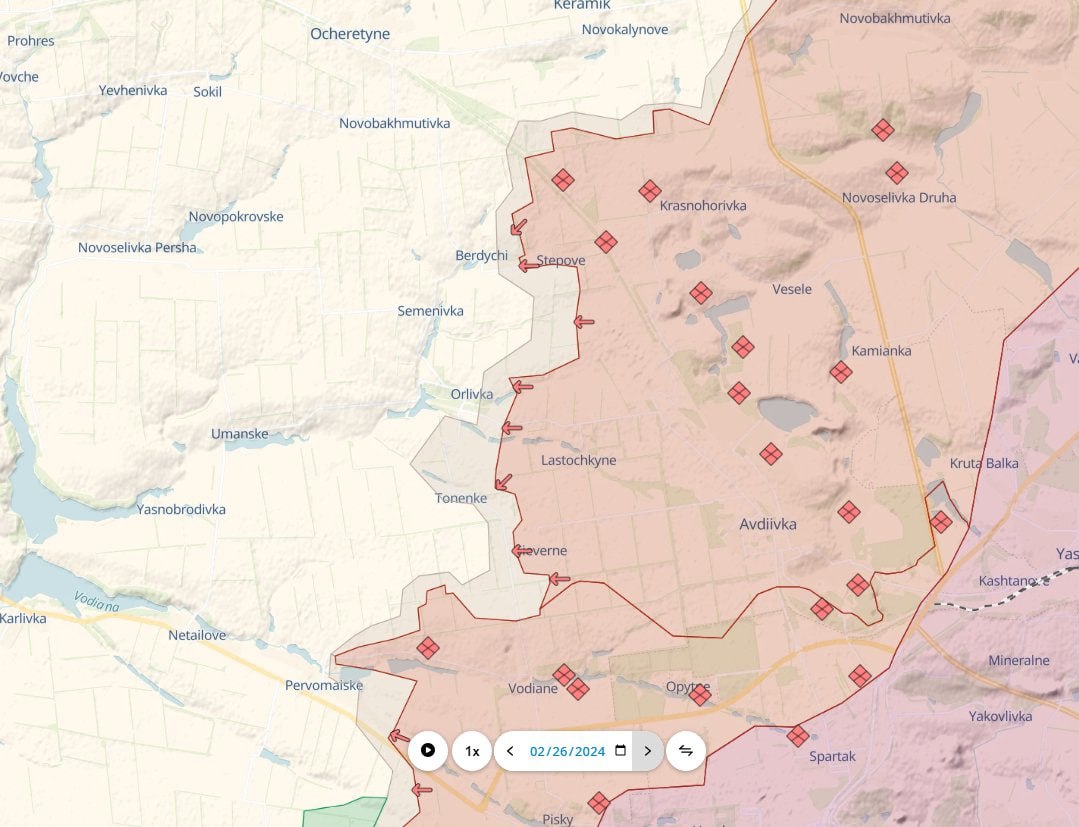1079x827 pixels.
Task: Click the Avdiivka city label
Action: pyautogui.click(x=768, y=524)
